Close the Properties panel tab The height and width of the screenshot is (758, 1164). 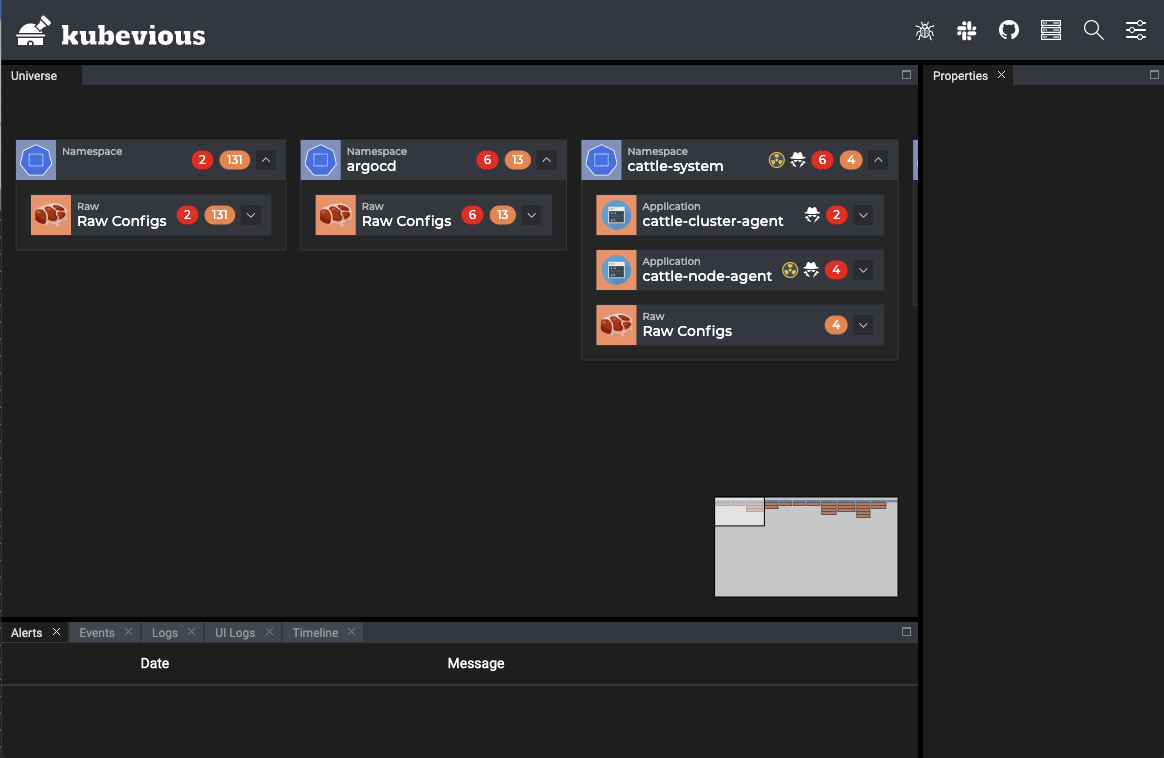[x=1001, y=75]
